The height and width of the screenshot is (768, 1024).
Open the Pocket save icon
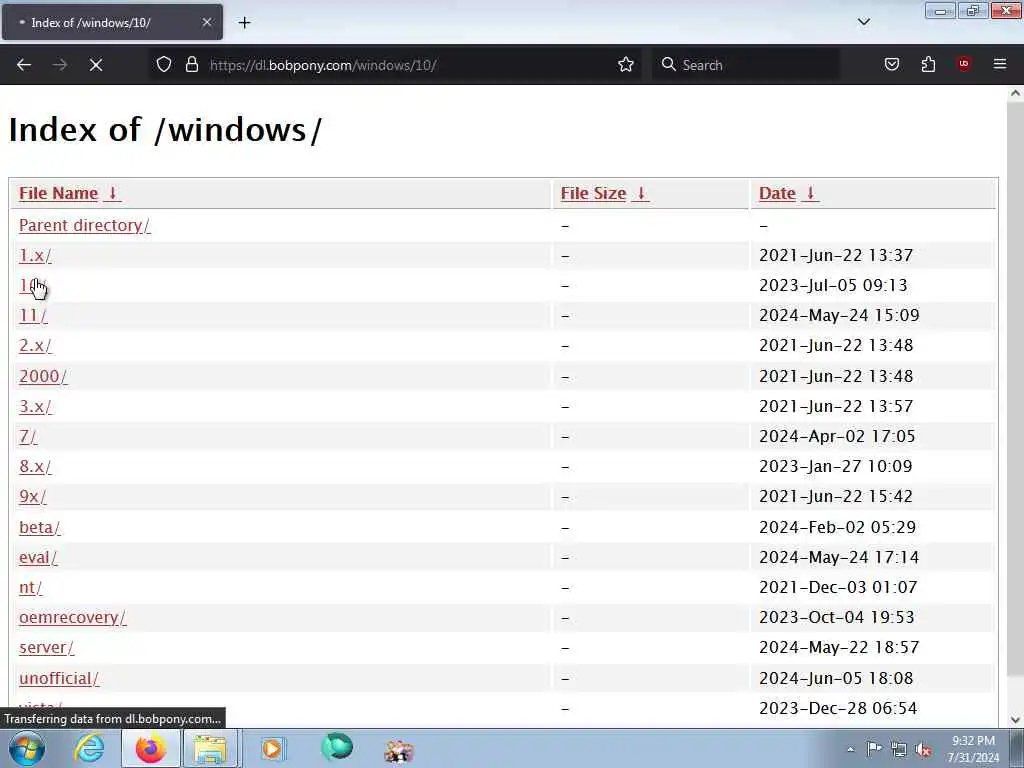[891, 64]
